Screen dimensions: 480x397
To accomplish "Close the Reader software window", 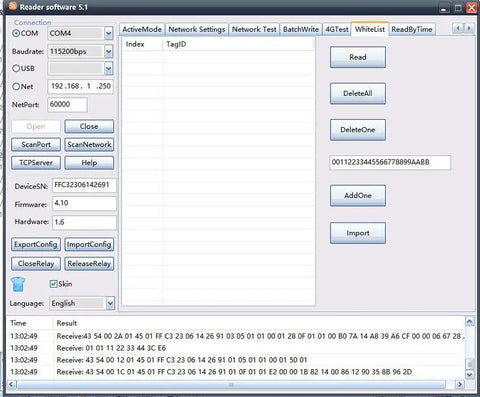I will point(472,8).
